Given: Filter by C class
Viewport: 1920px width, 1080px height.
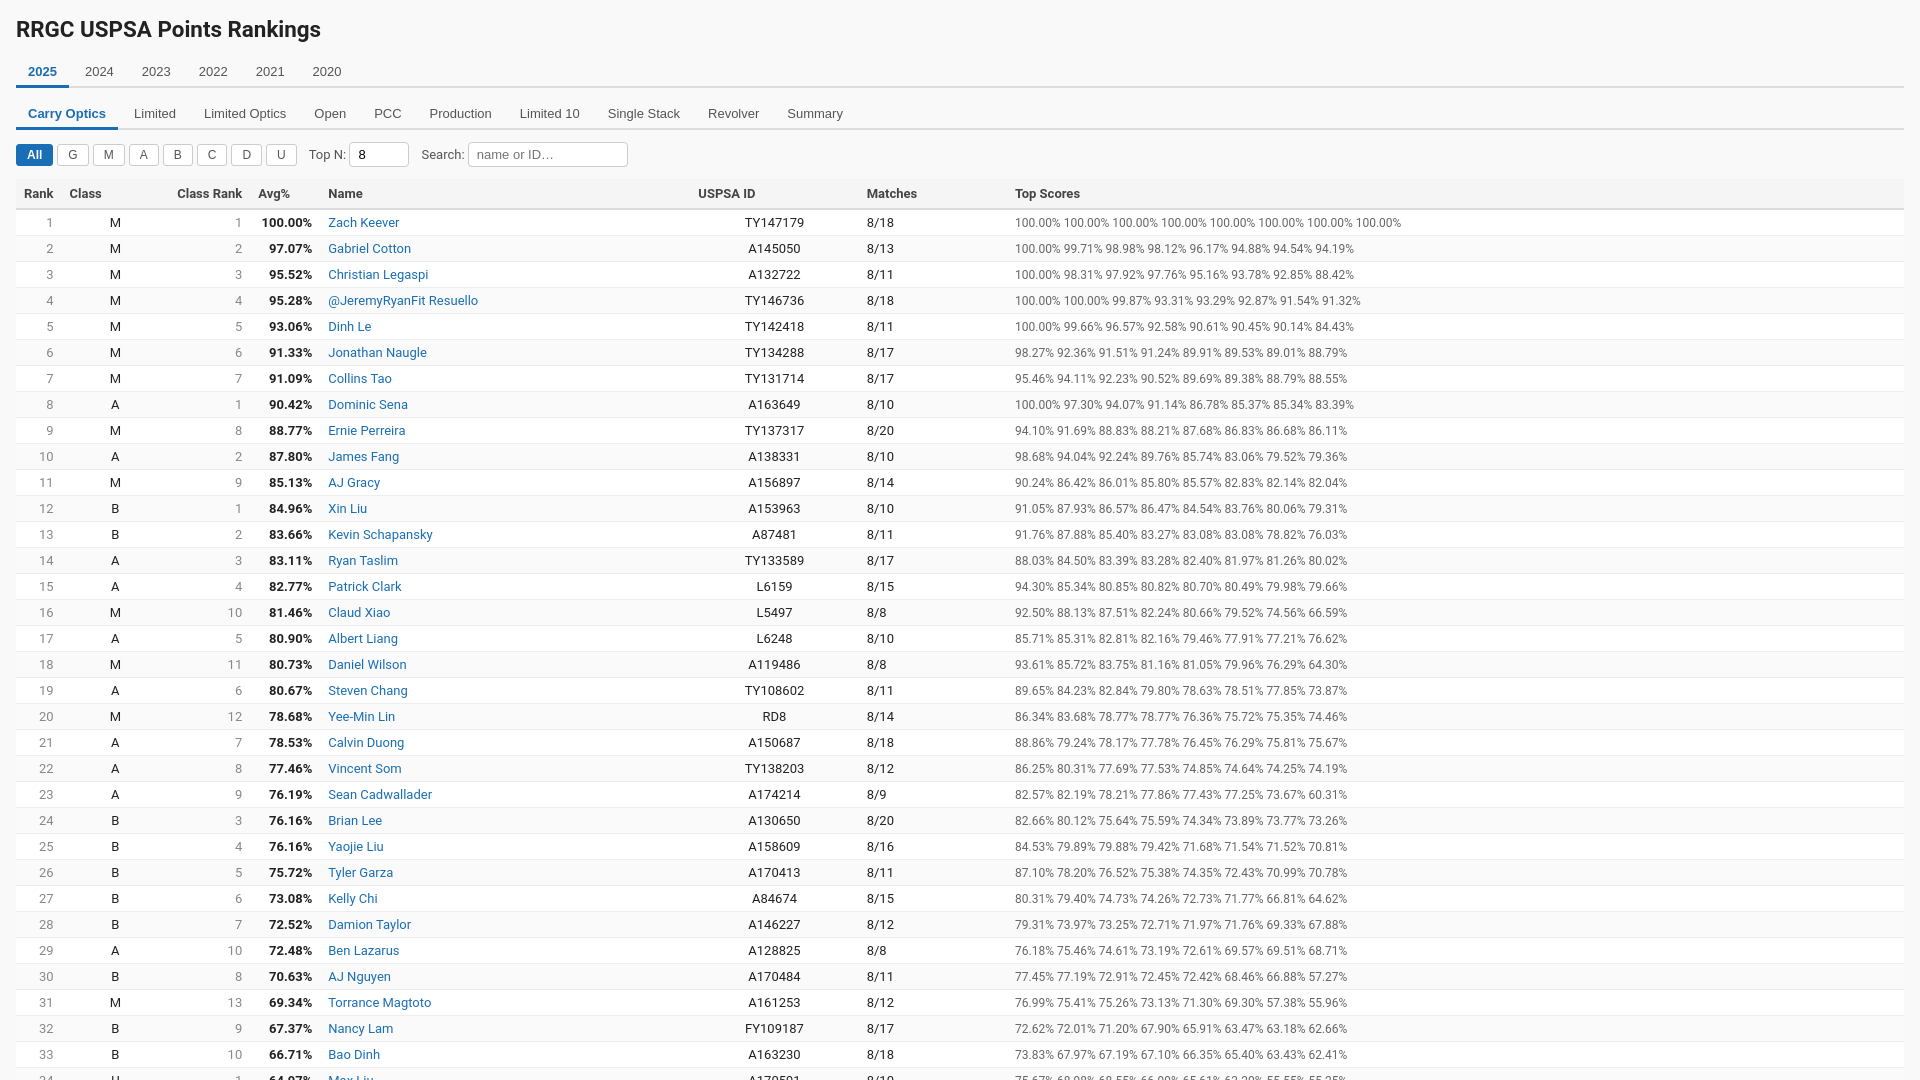Looking at the screenshot, I should (x=212, y=155).
